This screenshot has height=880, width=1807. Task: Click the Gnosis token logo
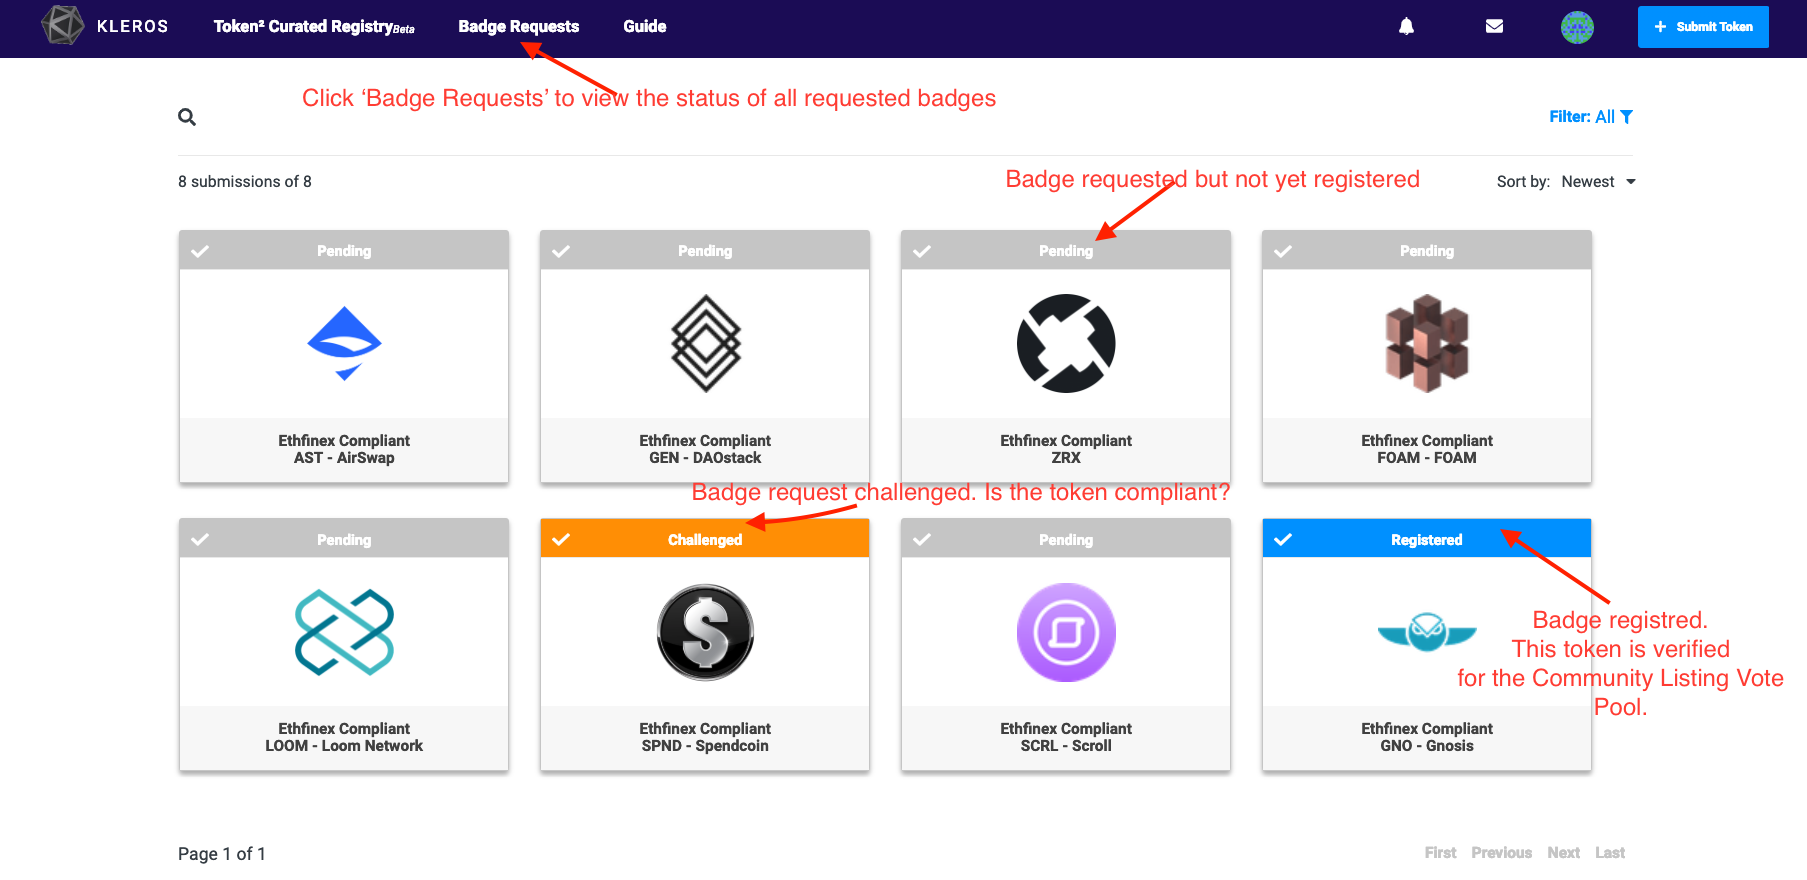pos(1427,632)
